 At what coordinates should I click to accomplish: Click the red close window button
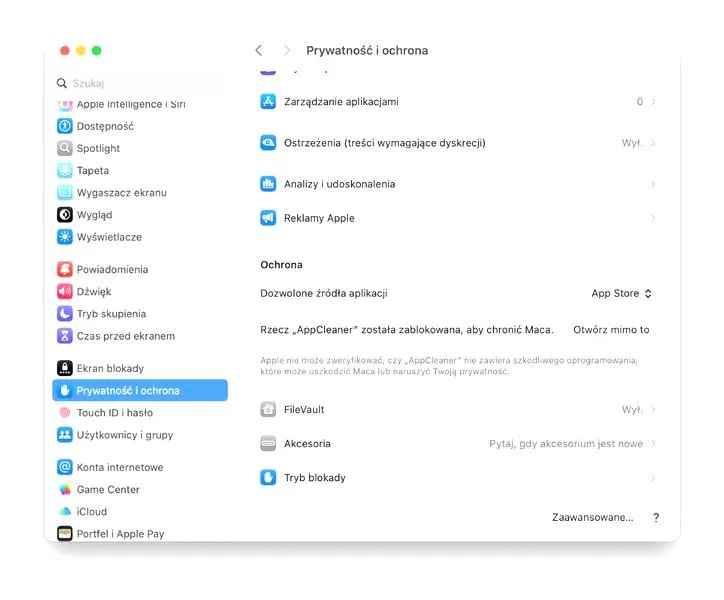pyautogui.click(x=65, y=50)
